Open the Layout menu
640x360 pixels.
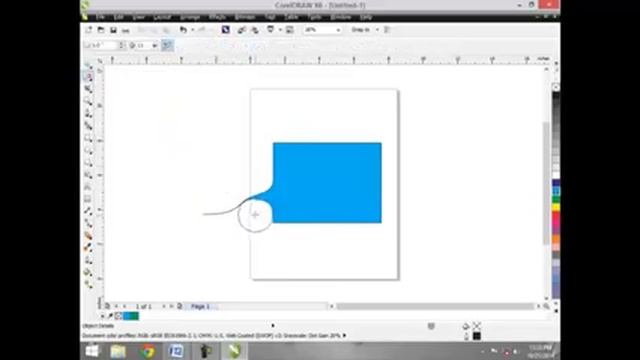[x=162, y=17]
